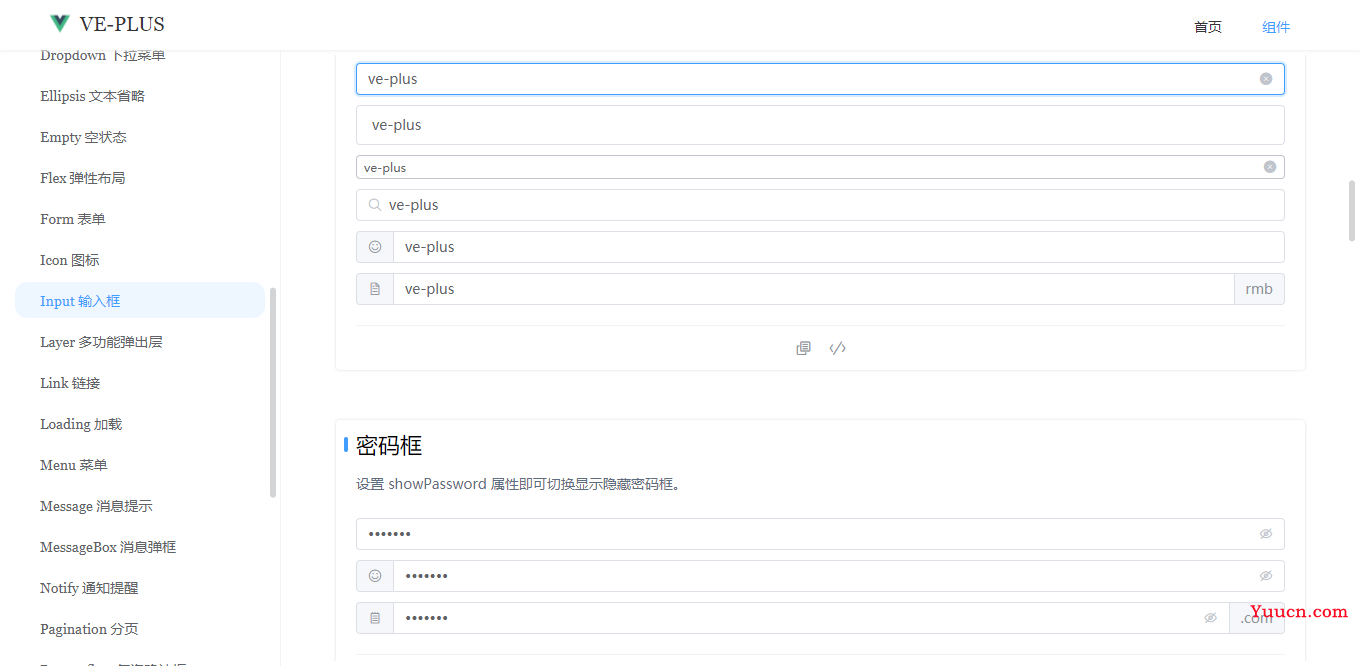Select Empty 空状态 in the sidebar

(140, 137)
